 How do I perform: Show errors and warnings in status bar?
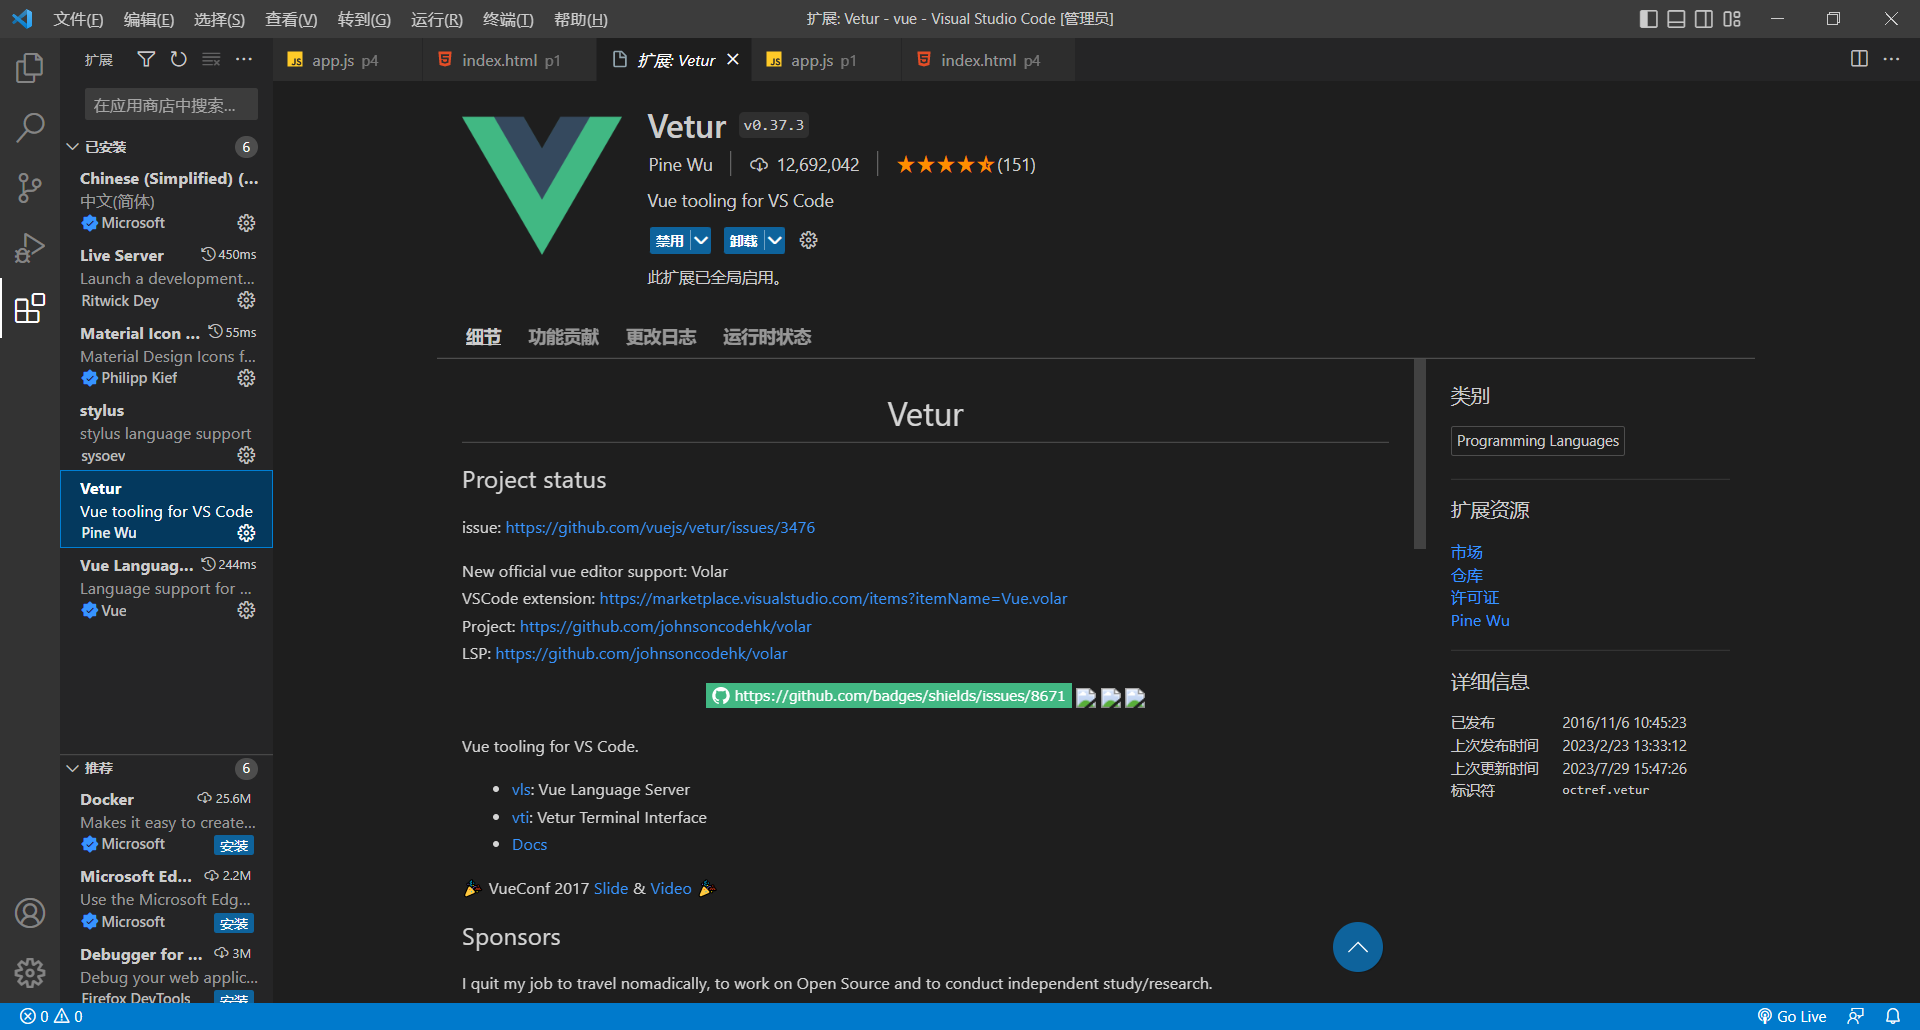(51, 1016)
